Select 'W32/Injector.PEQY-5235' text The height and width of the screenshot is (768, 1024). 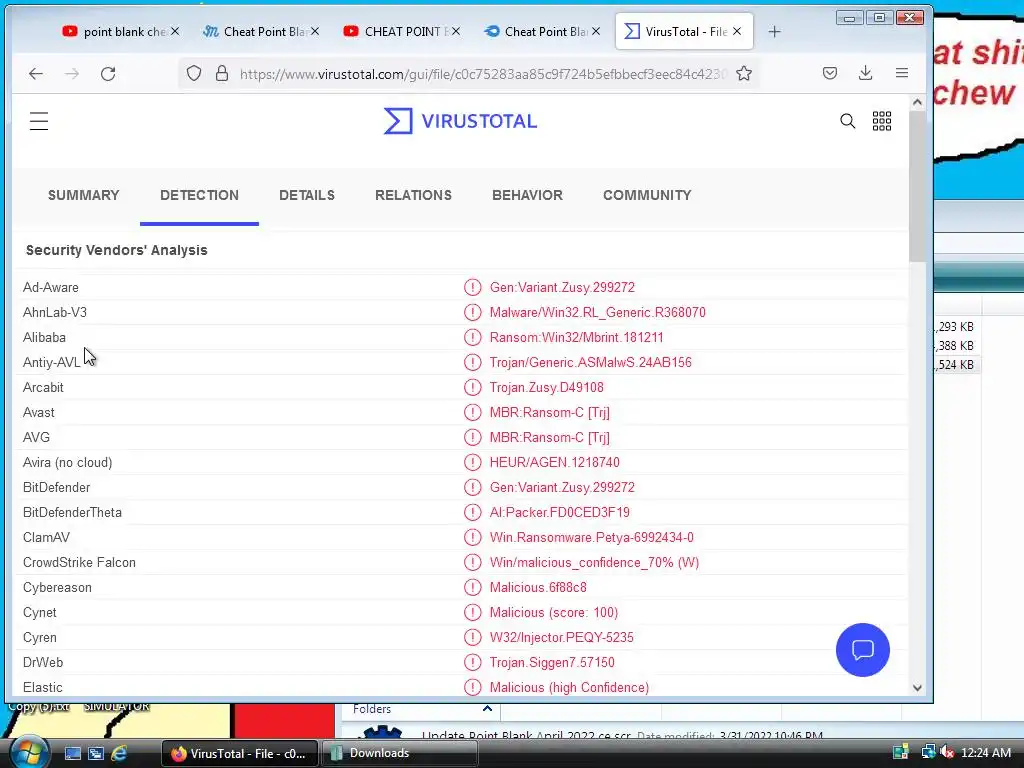coord(562,637)
